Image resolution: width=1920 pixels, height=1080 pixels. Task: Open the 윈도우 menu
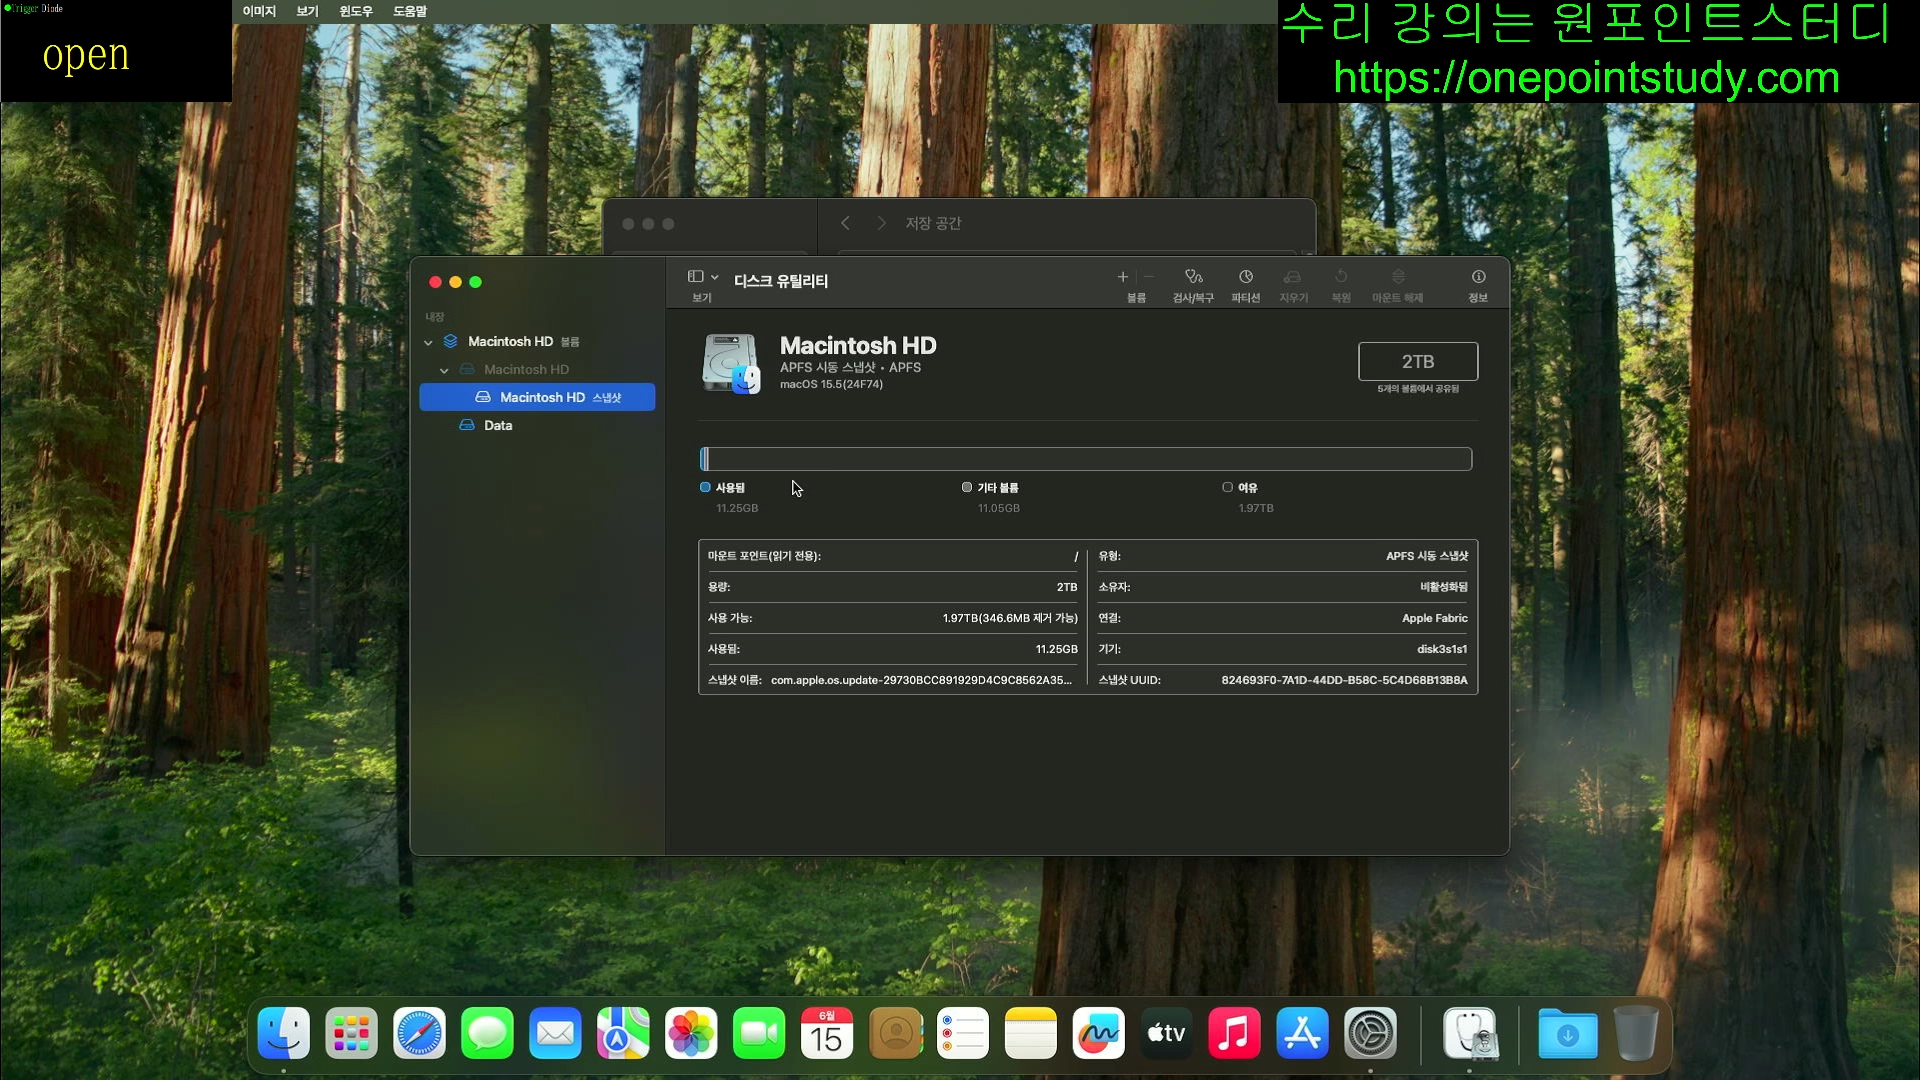tap(355, 11)
